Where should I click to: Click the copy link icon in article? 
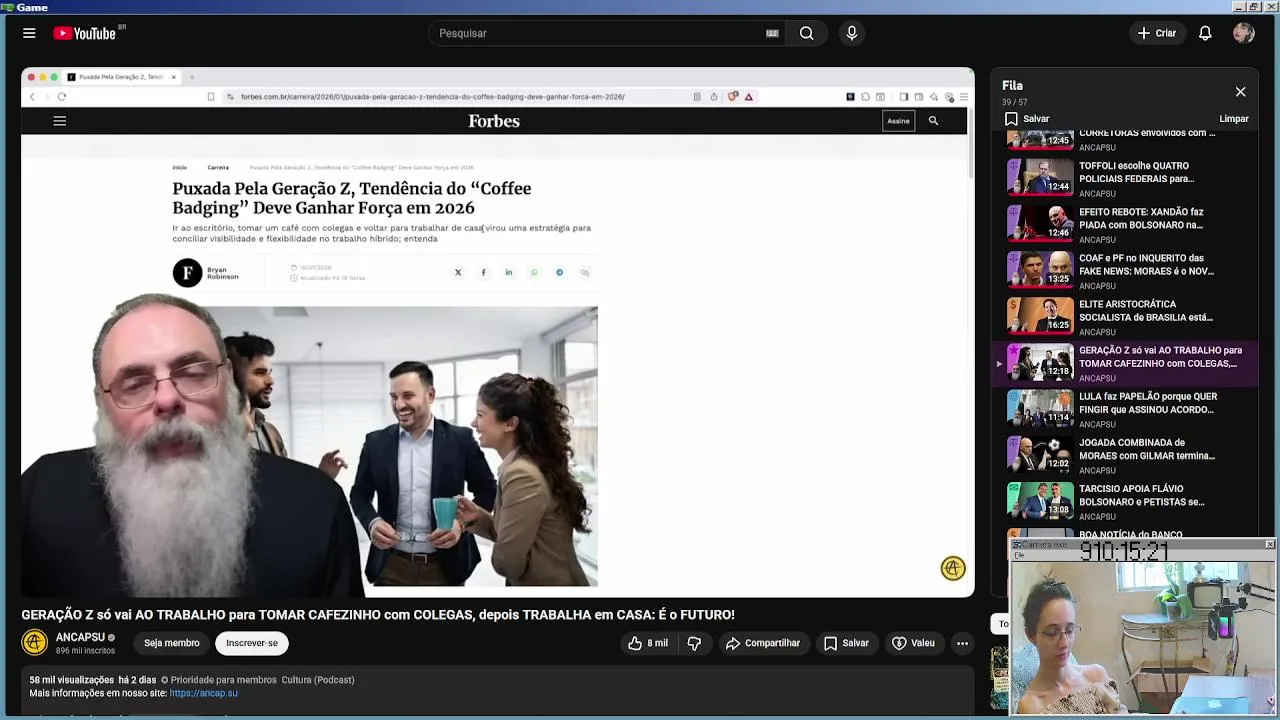coord(585,272)
